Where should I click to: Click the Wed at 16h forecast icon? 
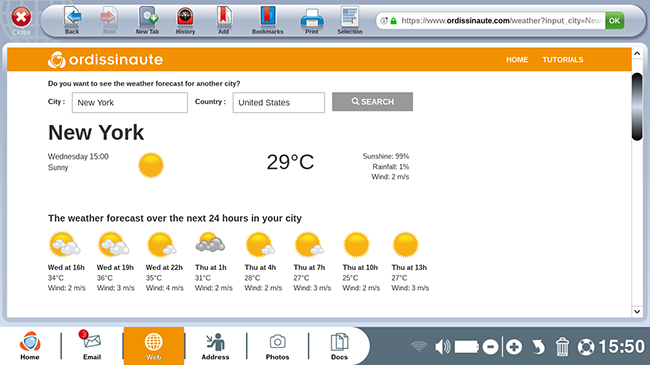[64, 244]
